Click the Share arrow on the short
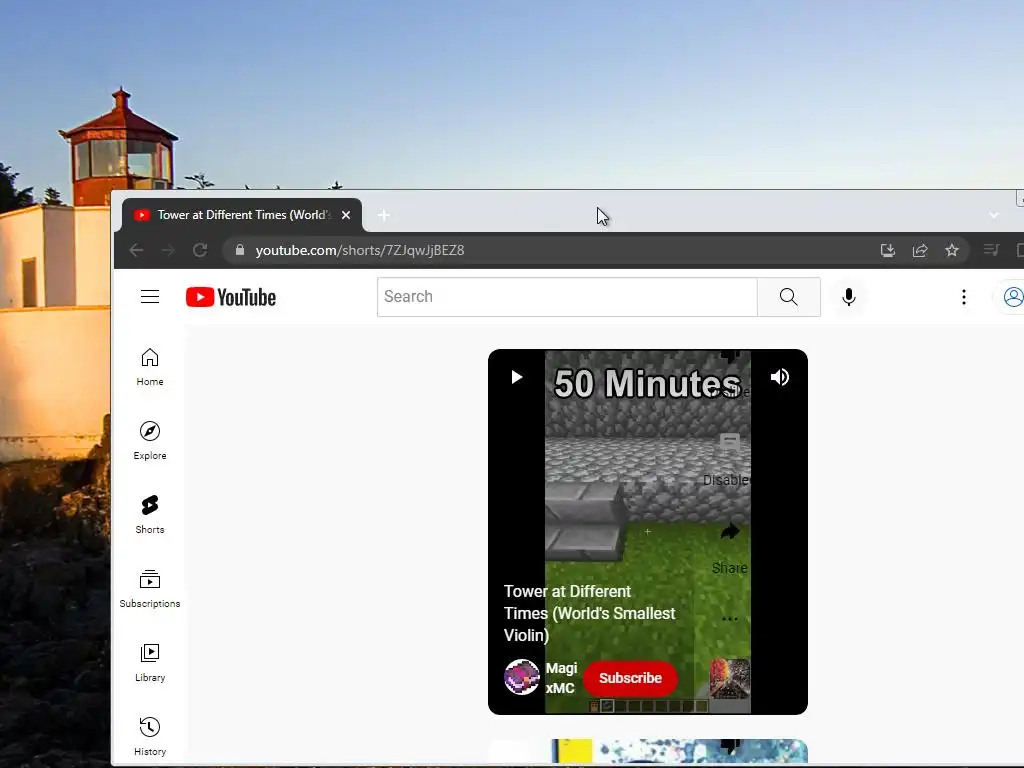The image size is (1024, 768). (729, 532)
